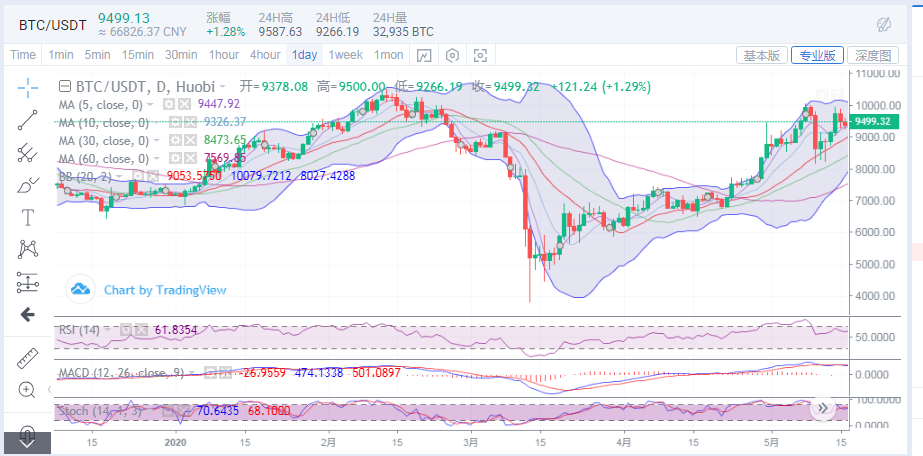Remove the MA (5, close, 0) indicator

(x=185, y=104)
